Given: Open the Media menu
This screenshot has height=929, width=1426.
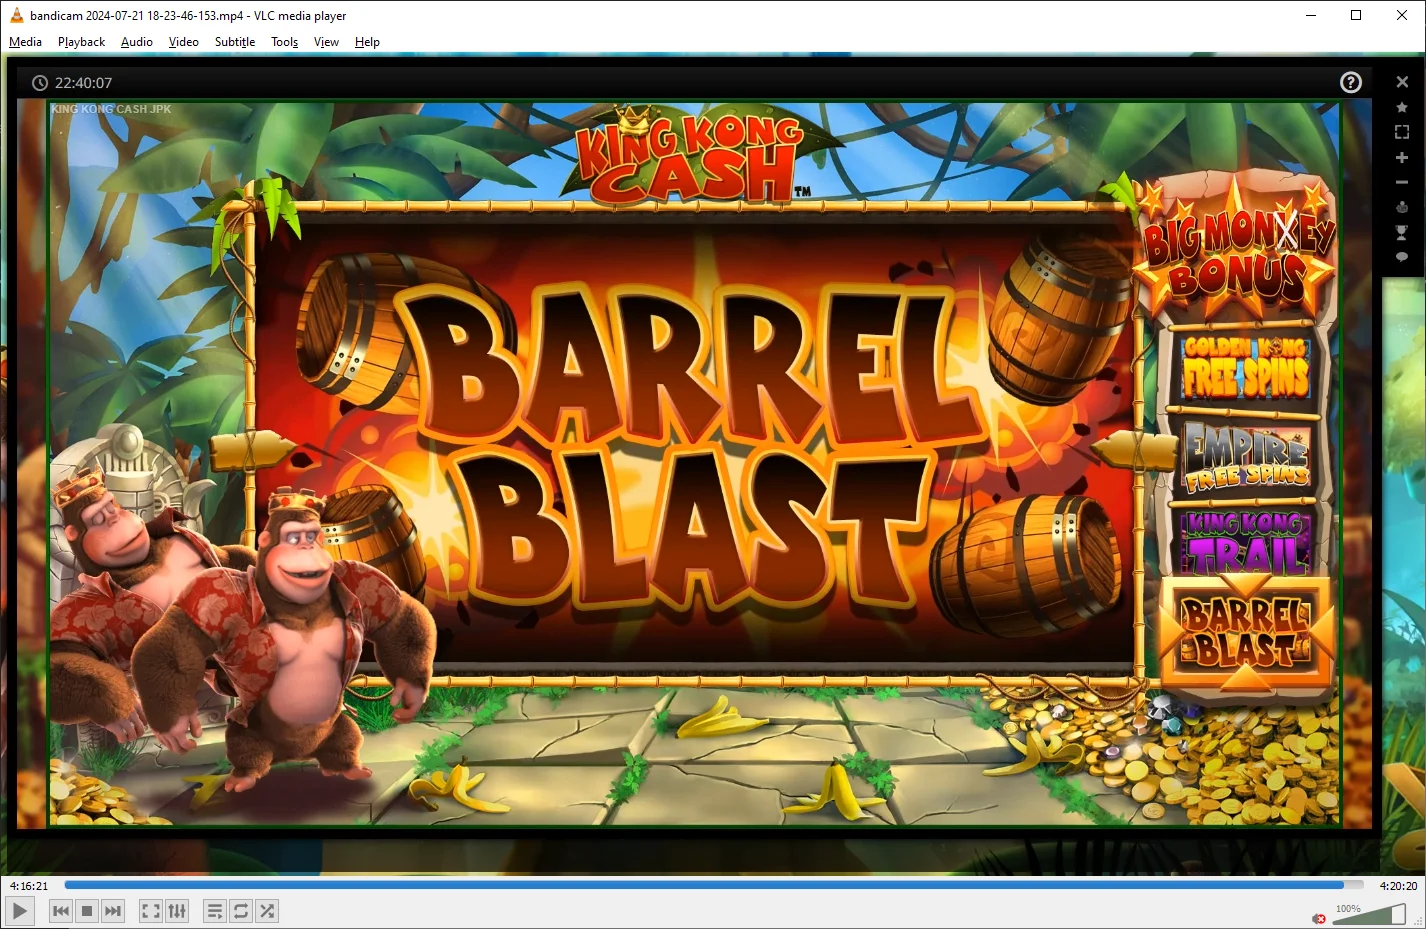Looking at the screenshot, I should click(x=25, y=42).
